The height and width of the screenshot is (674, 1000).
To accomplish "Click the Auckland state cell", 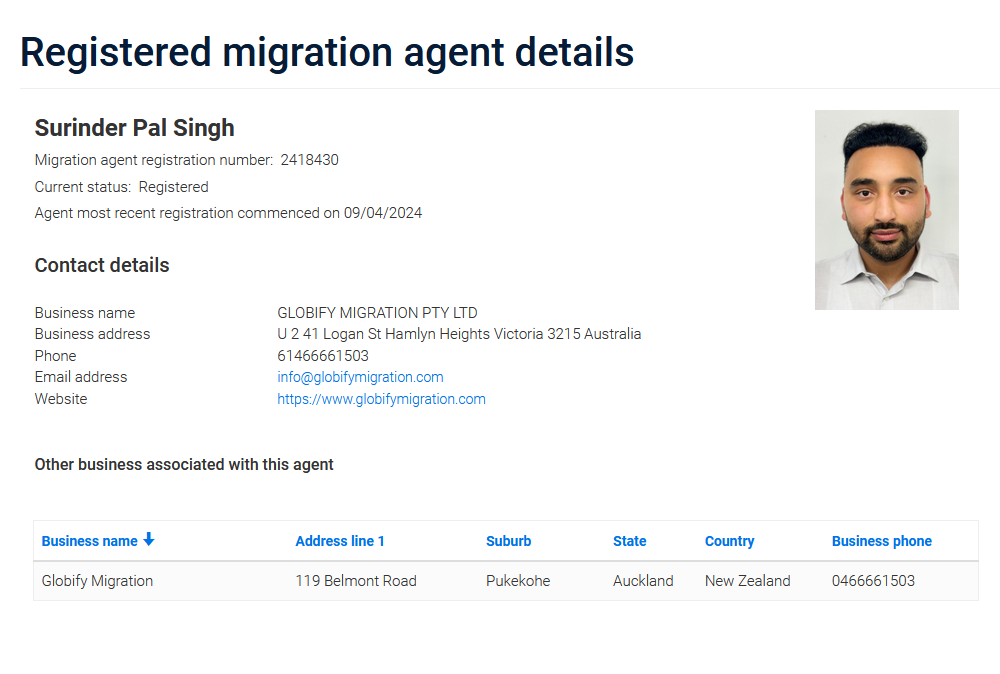I will tap(643, 581).
